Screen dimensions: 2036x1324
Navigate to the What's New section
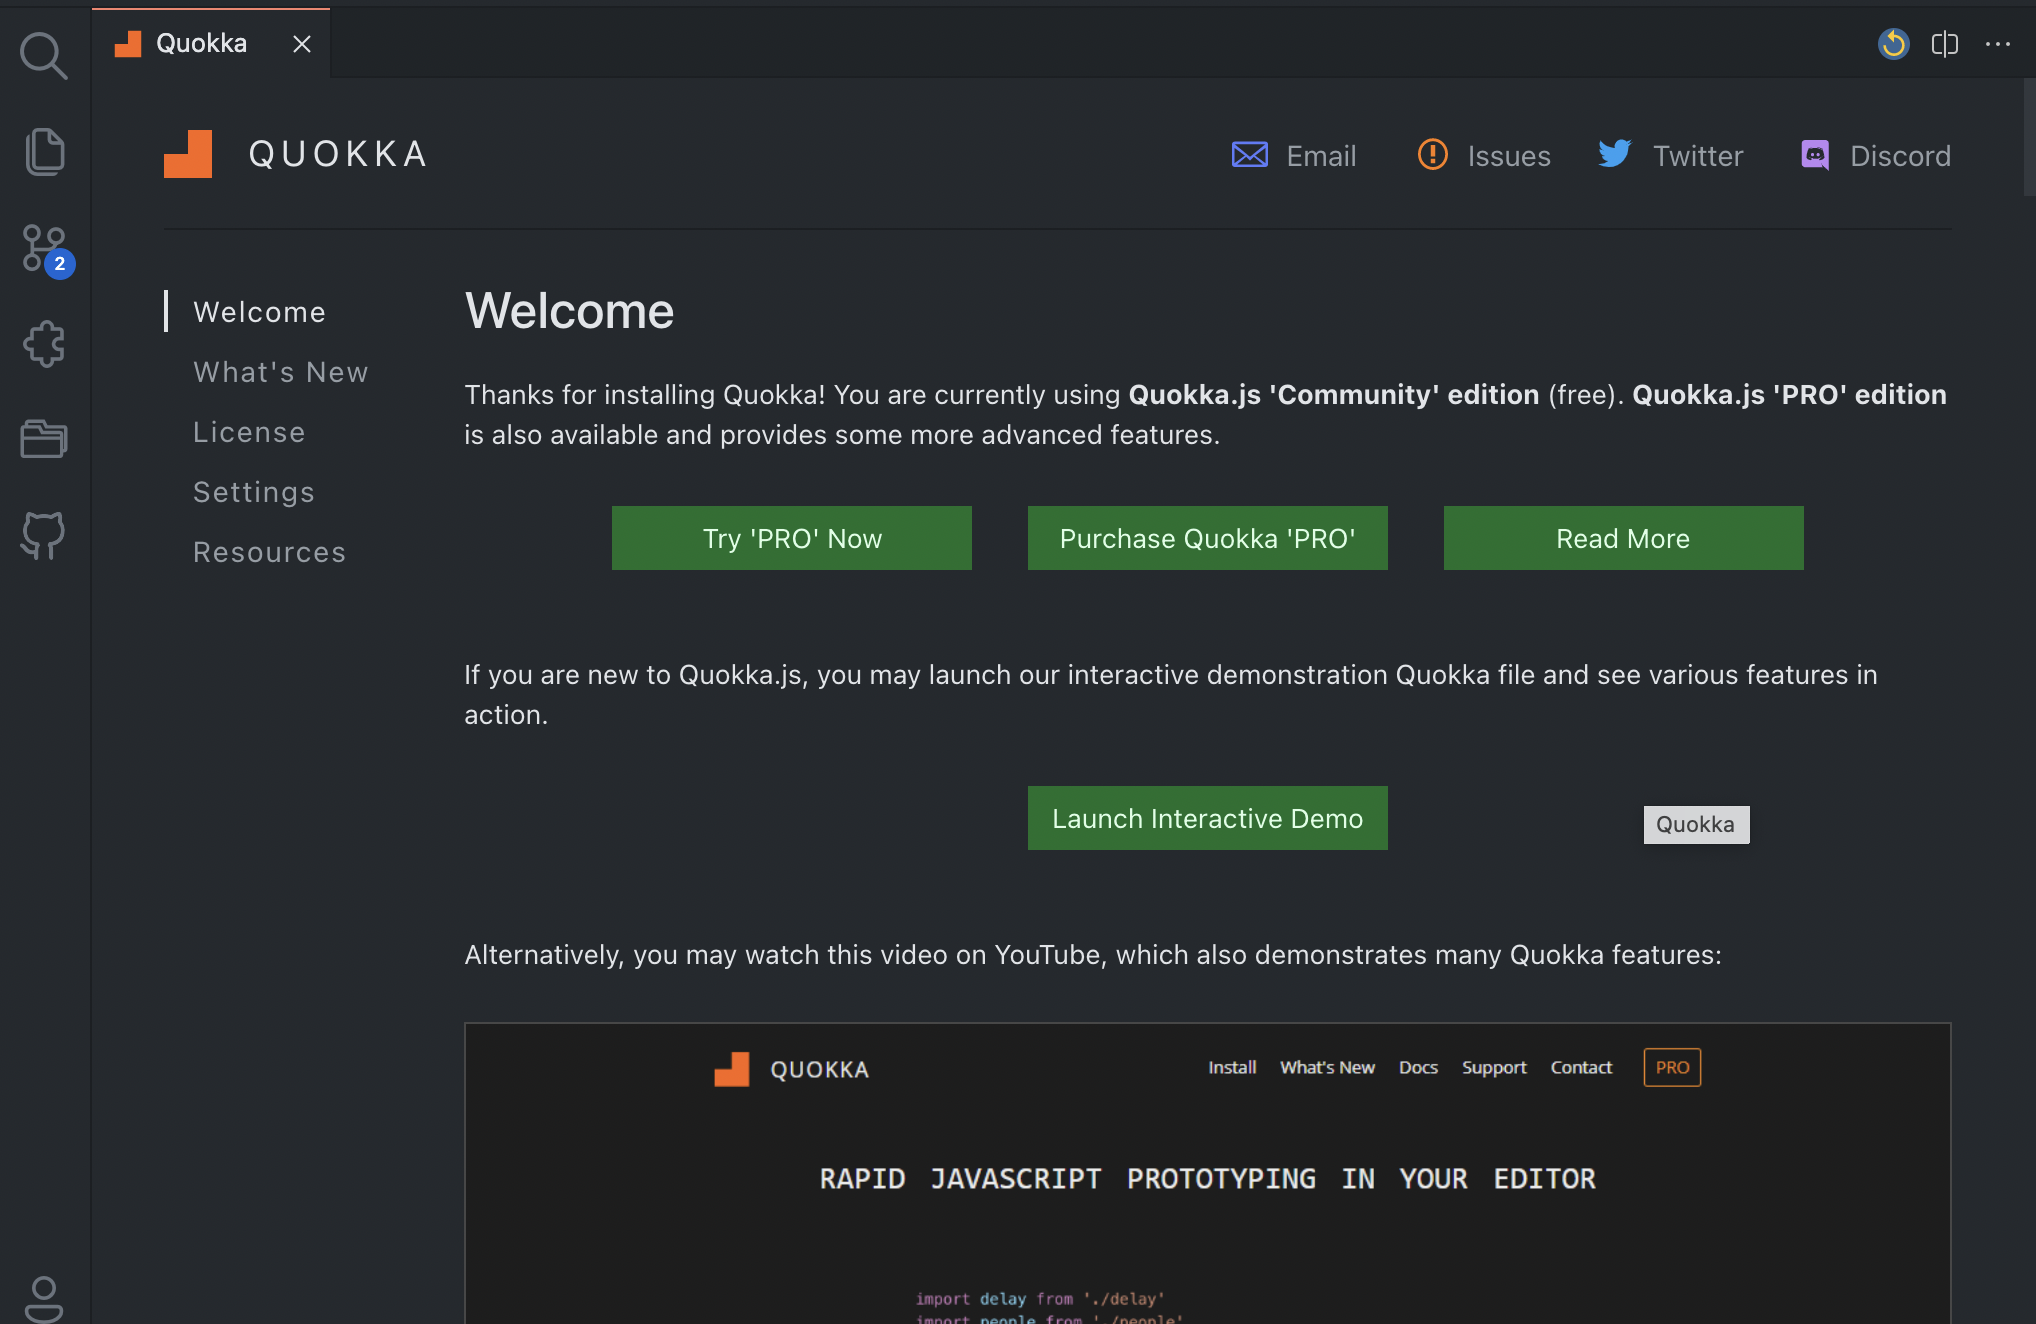pyautogui.click(x=280, y=371)
